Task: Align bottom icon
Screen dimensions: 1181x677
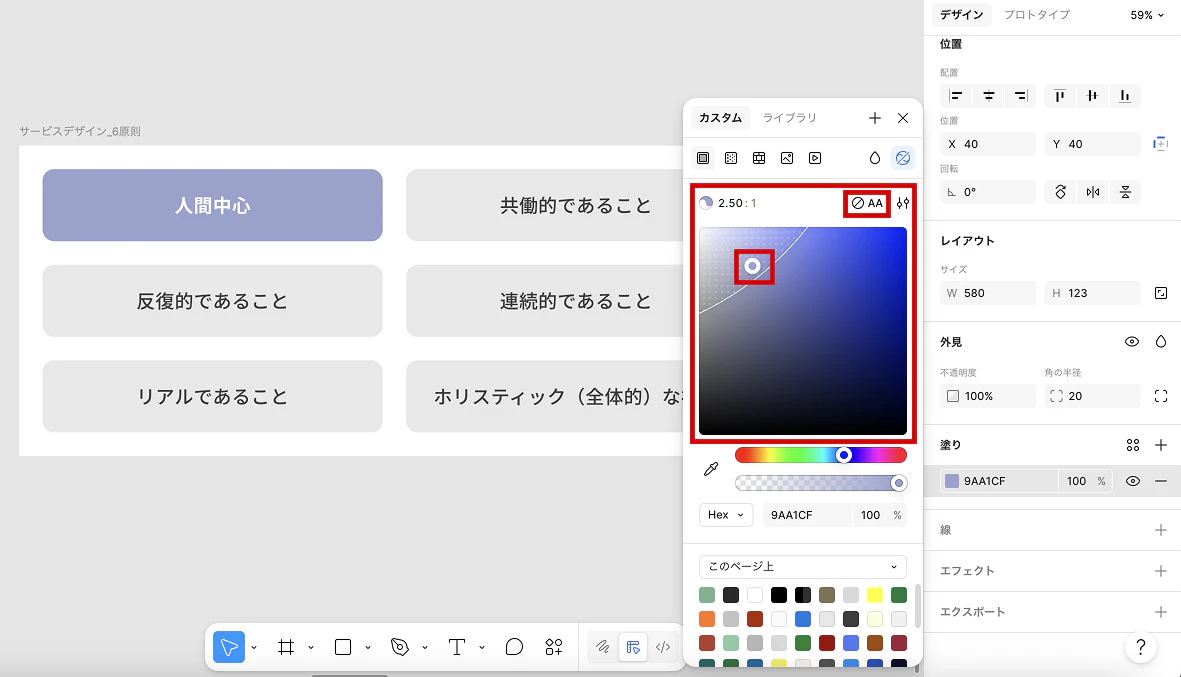Action: coord(1125,96)
